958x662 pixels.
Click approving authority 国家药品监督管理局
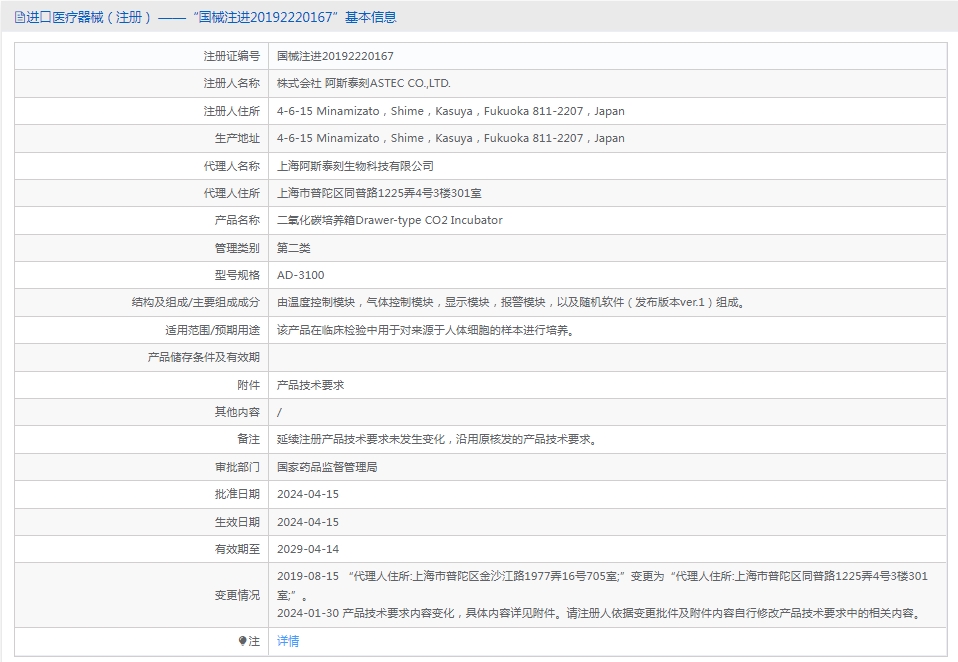327,467
